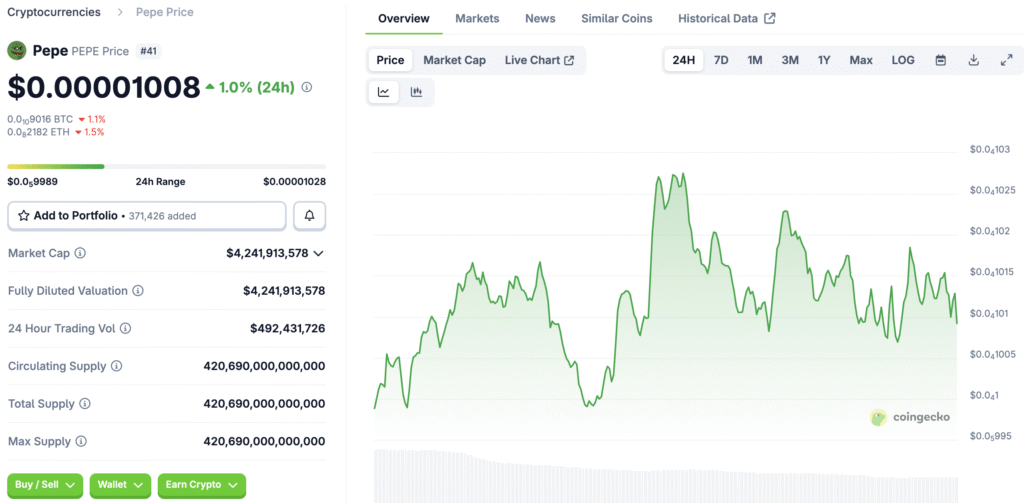Click the Market Cap info icon

(80, 253)
